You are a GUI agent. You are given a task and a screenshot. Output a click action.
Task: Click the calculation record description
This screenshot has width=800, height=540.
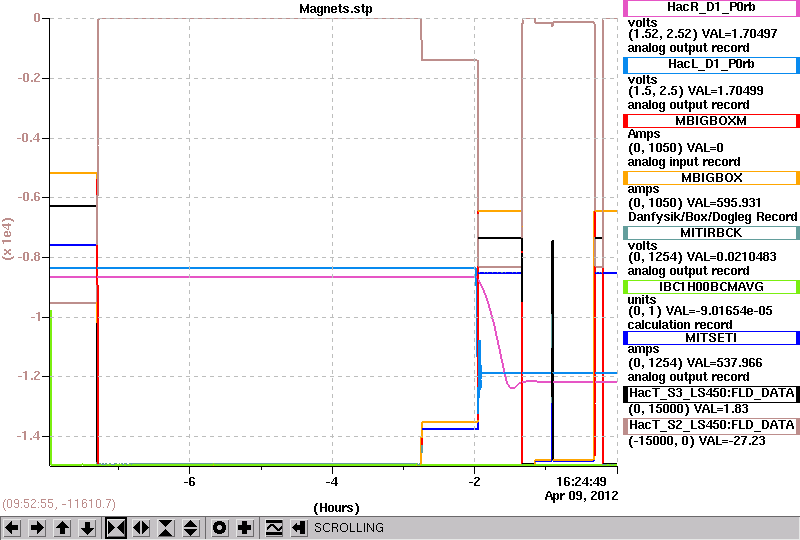(x=680, y=325)
